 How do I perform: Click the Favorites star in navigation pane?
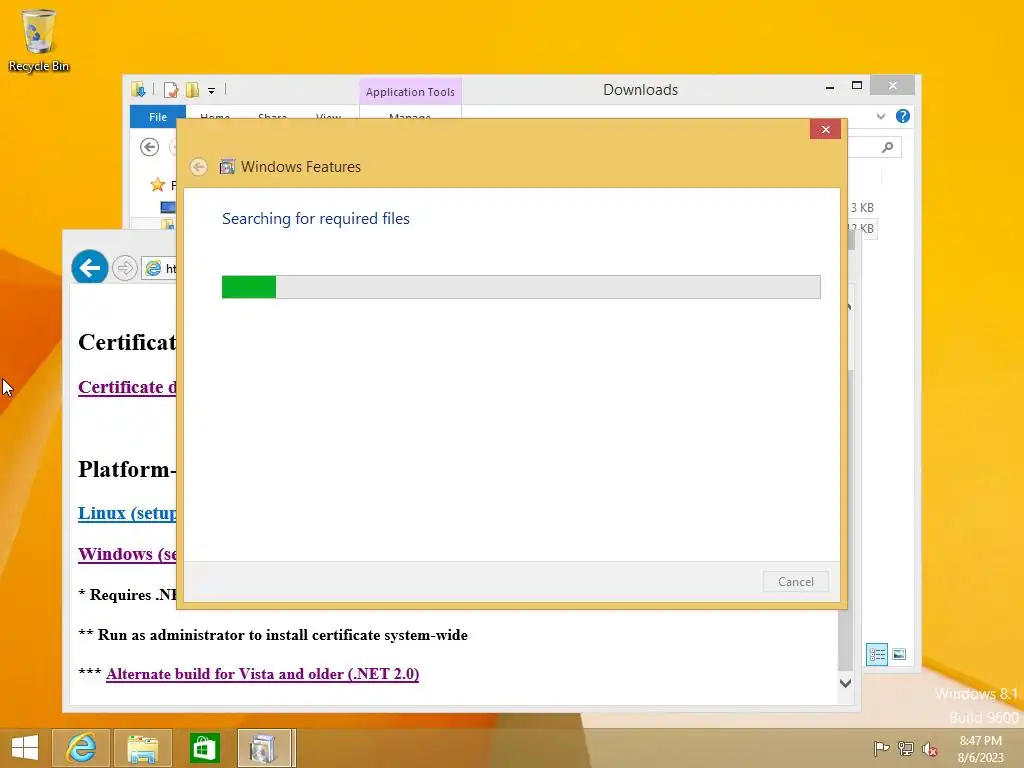point(157,185)
